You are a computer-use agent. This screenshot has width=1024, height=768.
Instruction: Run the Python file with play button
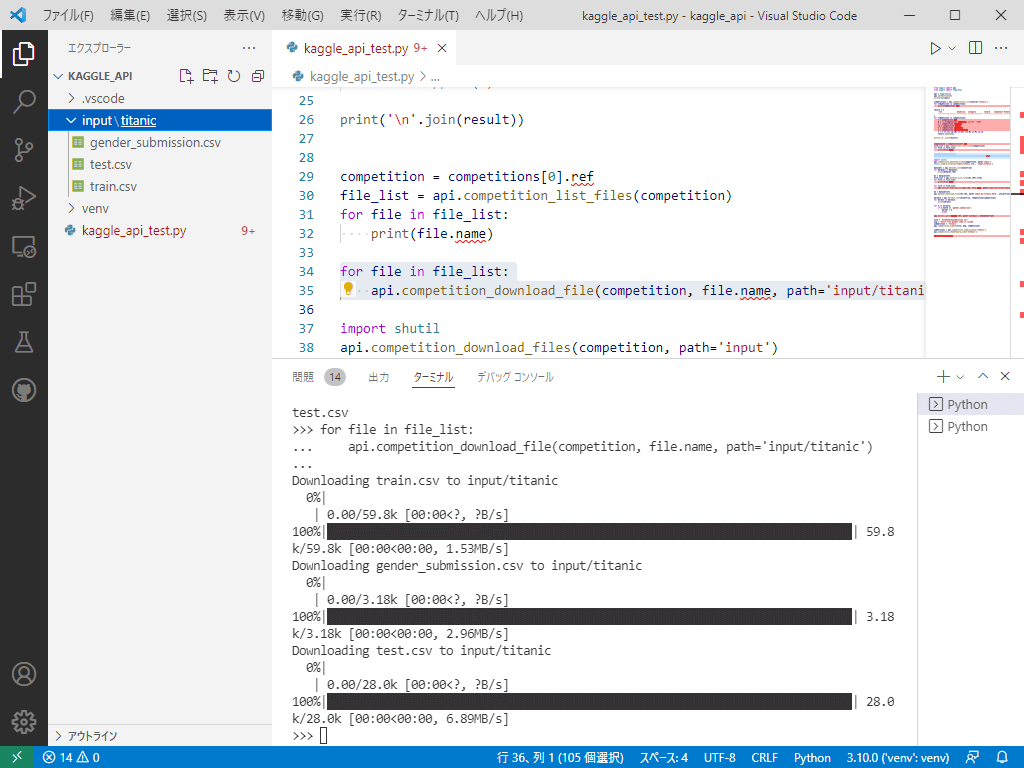pos(934,47)
